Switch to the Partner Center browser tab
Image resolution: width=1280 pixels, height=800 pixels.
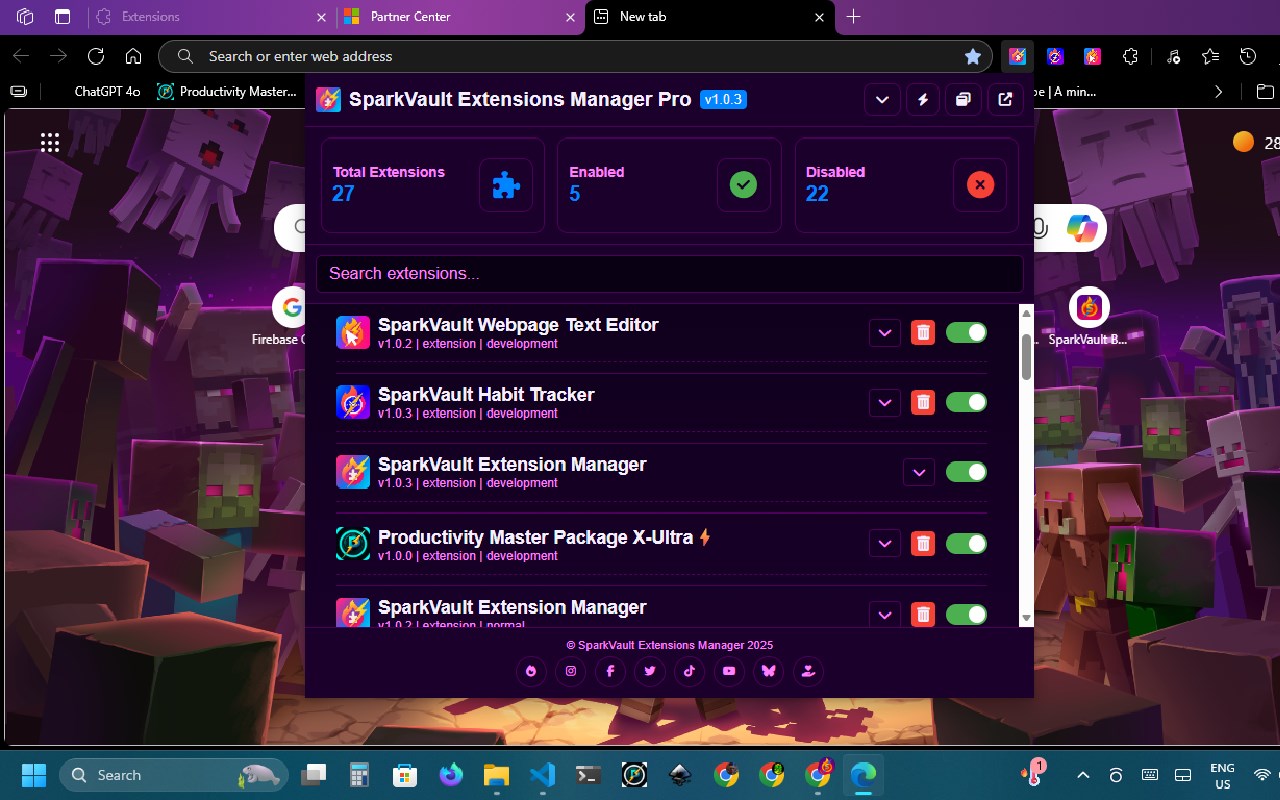(460, 17)
